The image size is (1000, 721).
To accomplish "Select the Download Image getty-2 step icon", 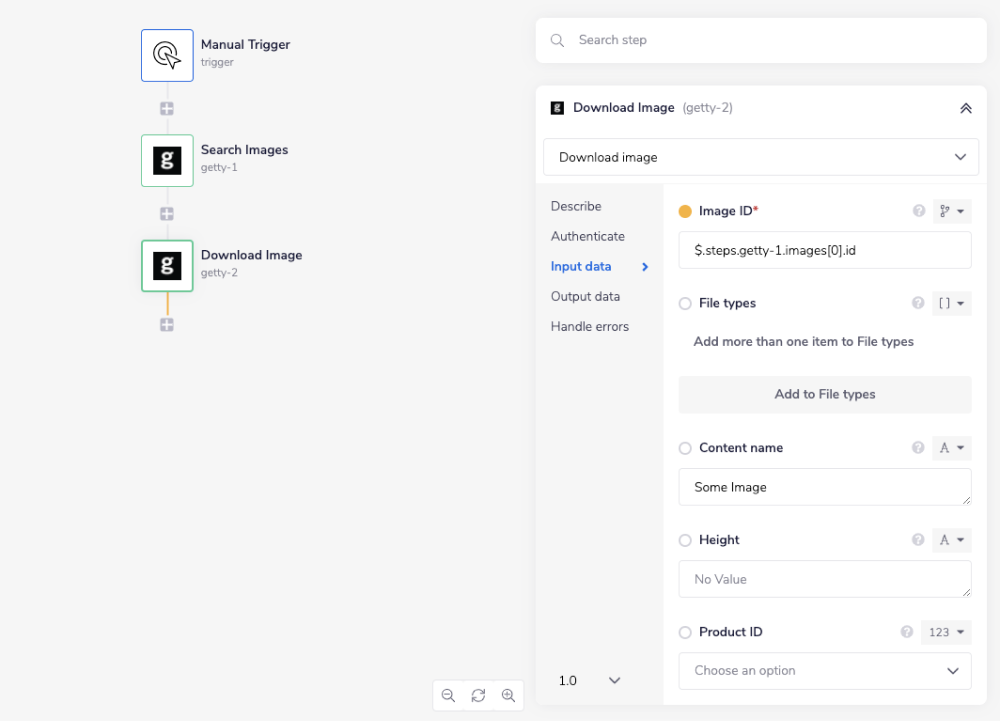I will (x=167, y=266).
